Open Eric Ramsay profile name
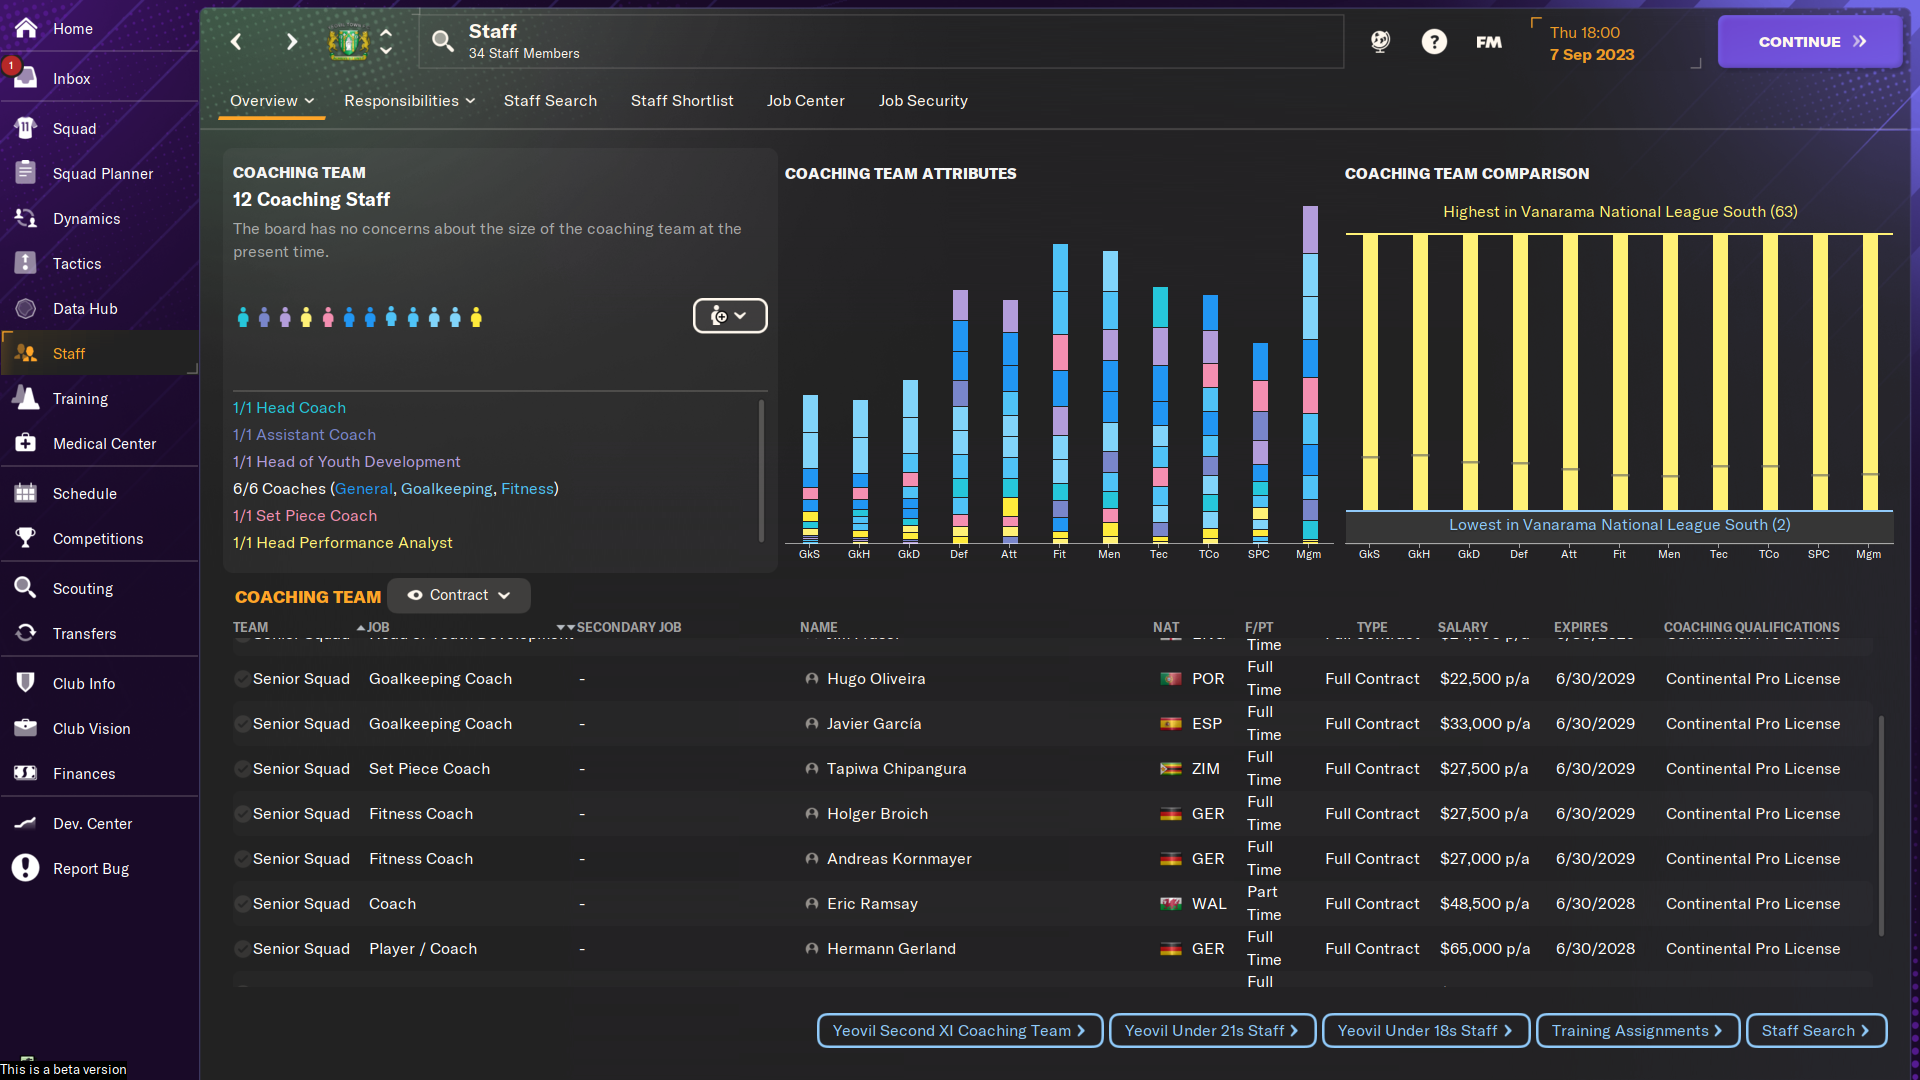This screenshot has height=1080, width=1920. point(872,904)
